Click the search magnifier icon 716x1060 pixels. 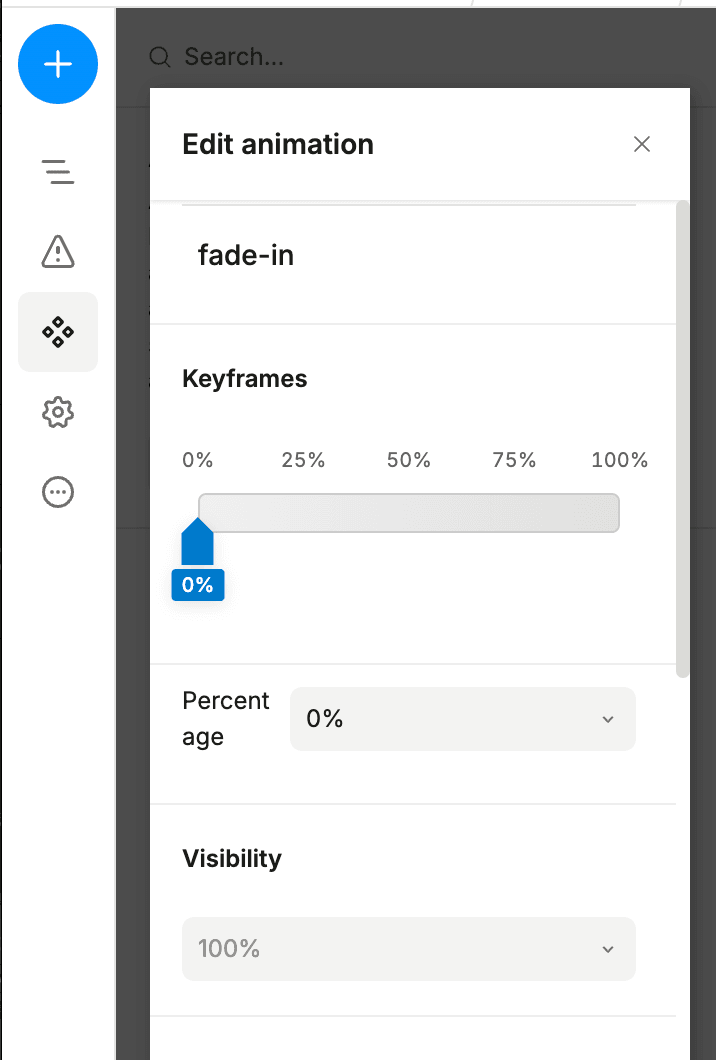(x=160, y=57)
